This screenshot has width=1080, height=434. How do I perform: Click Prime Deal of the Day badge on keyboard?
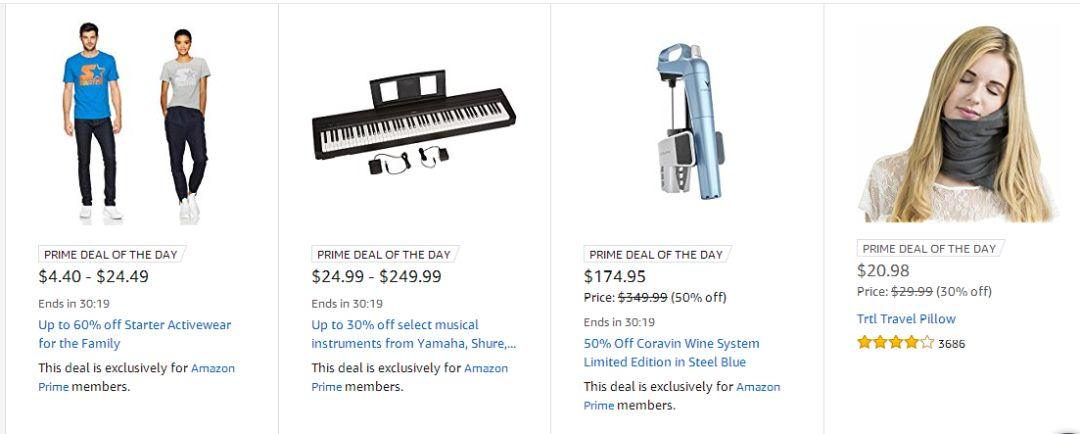click(x=384, y=254)
